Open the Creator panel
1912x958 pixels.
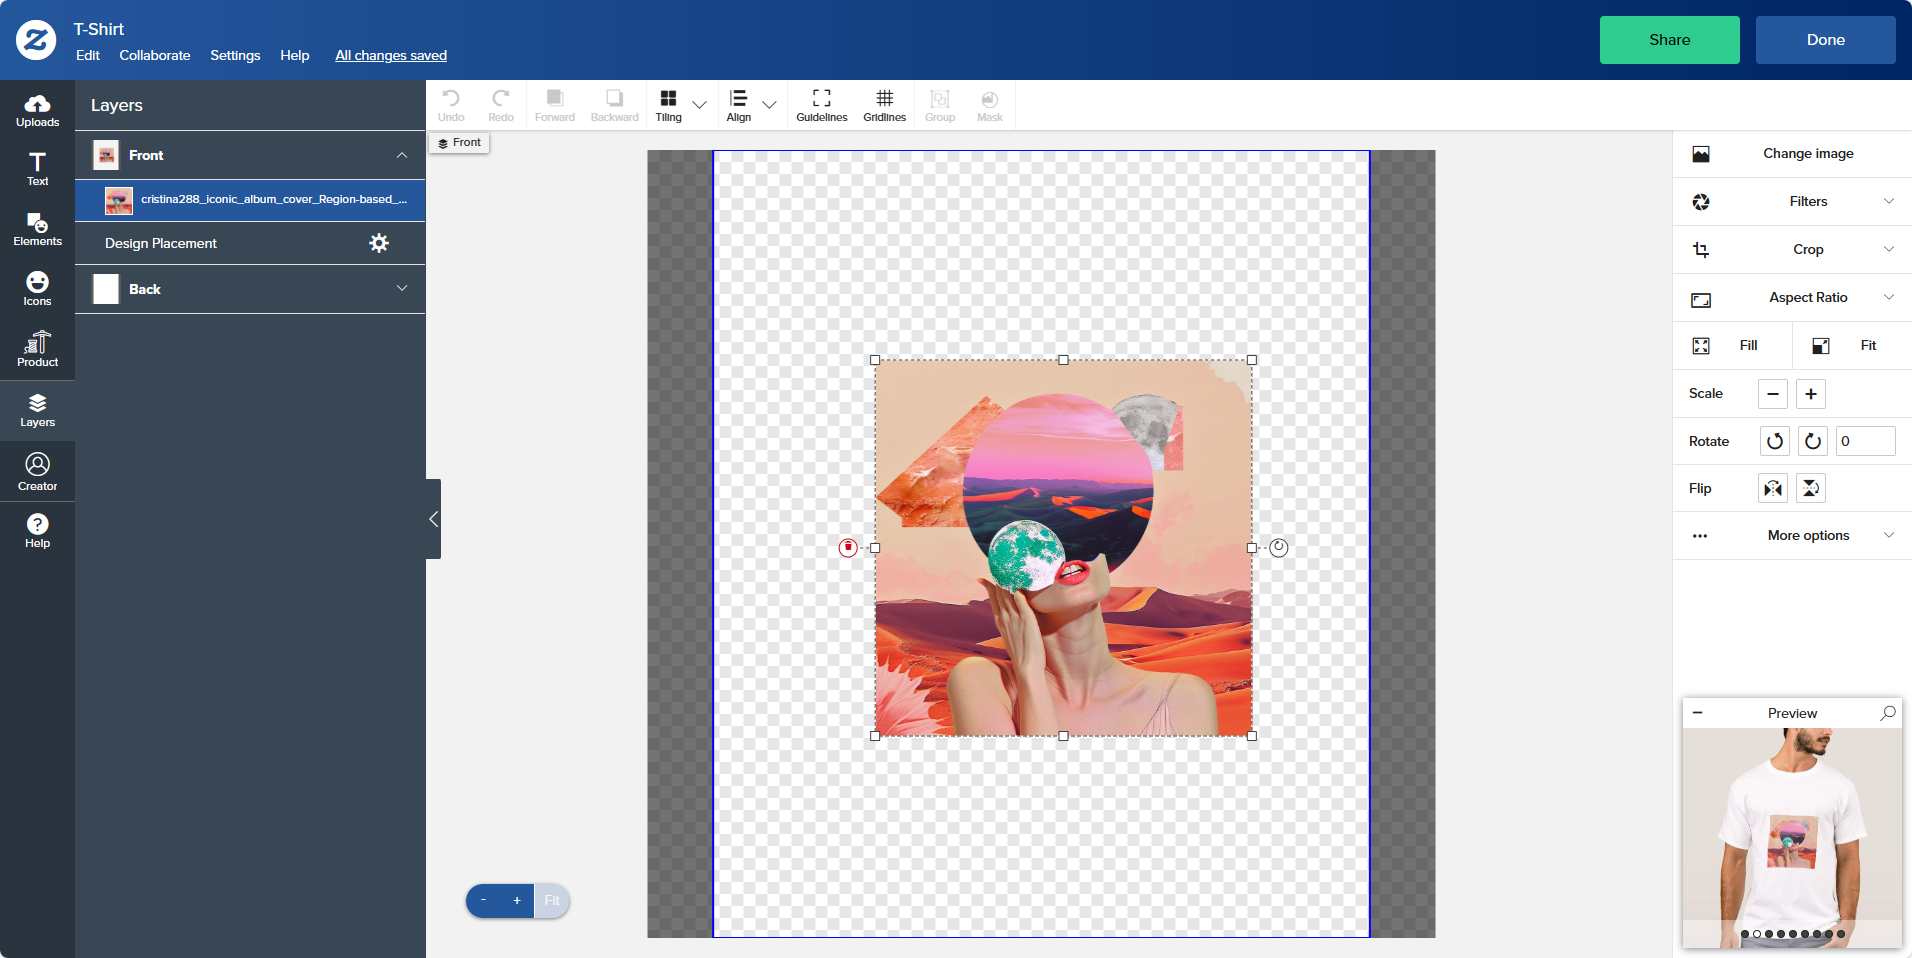click(x=37, y=471)
